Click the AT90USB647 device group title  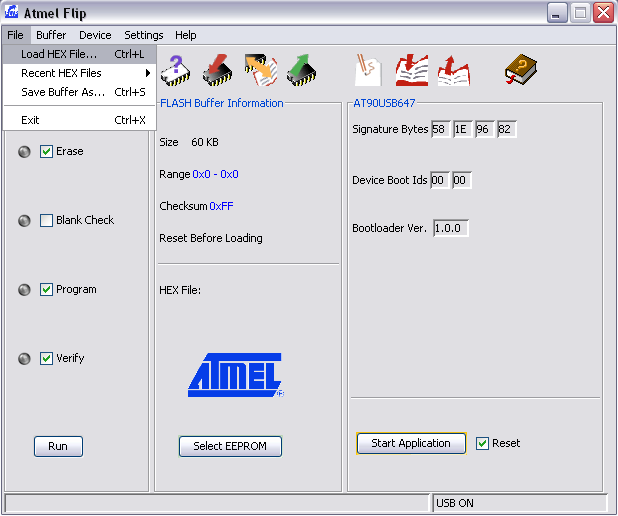(x=384, y=103)
